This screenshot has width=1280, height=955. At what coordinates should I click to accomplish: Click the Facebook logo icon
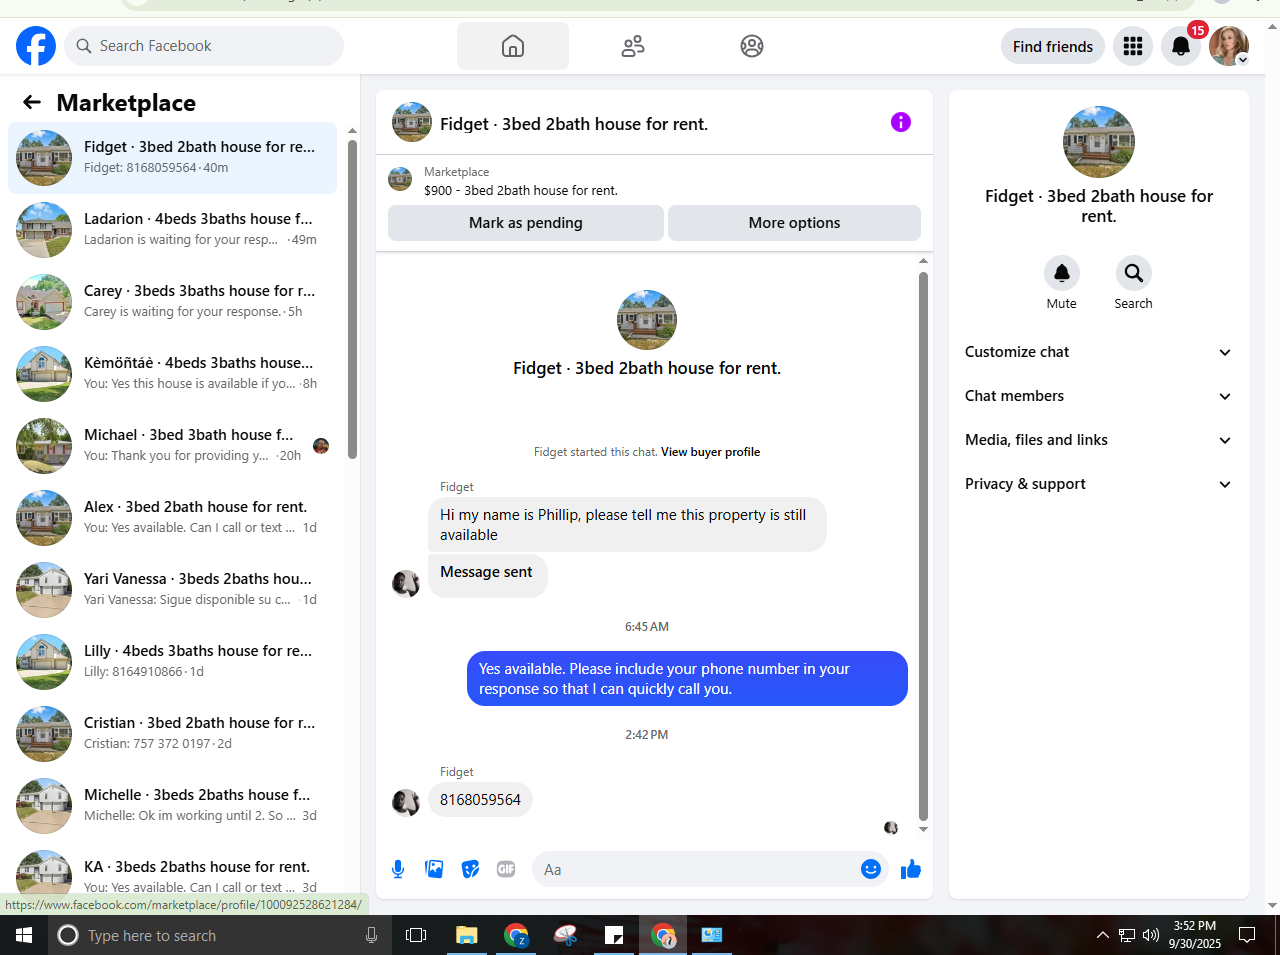pyautogui.click(x=36, y=46)
